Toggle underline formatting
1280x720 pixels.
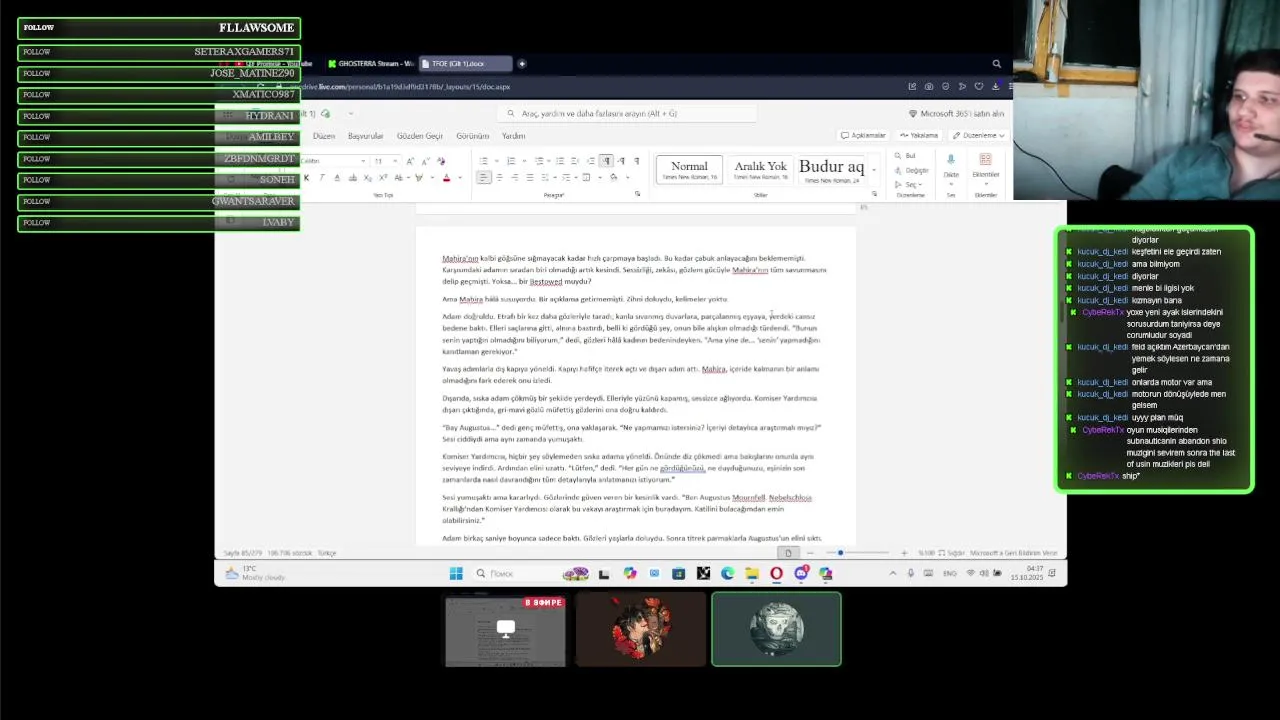[x=337, y=177]
